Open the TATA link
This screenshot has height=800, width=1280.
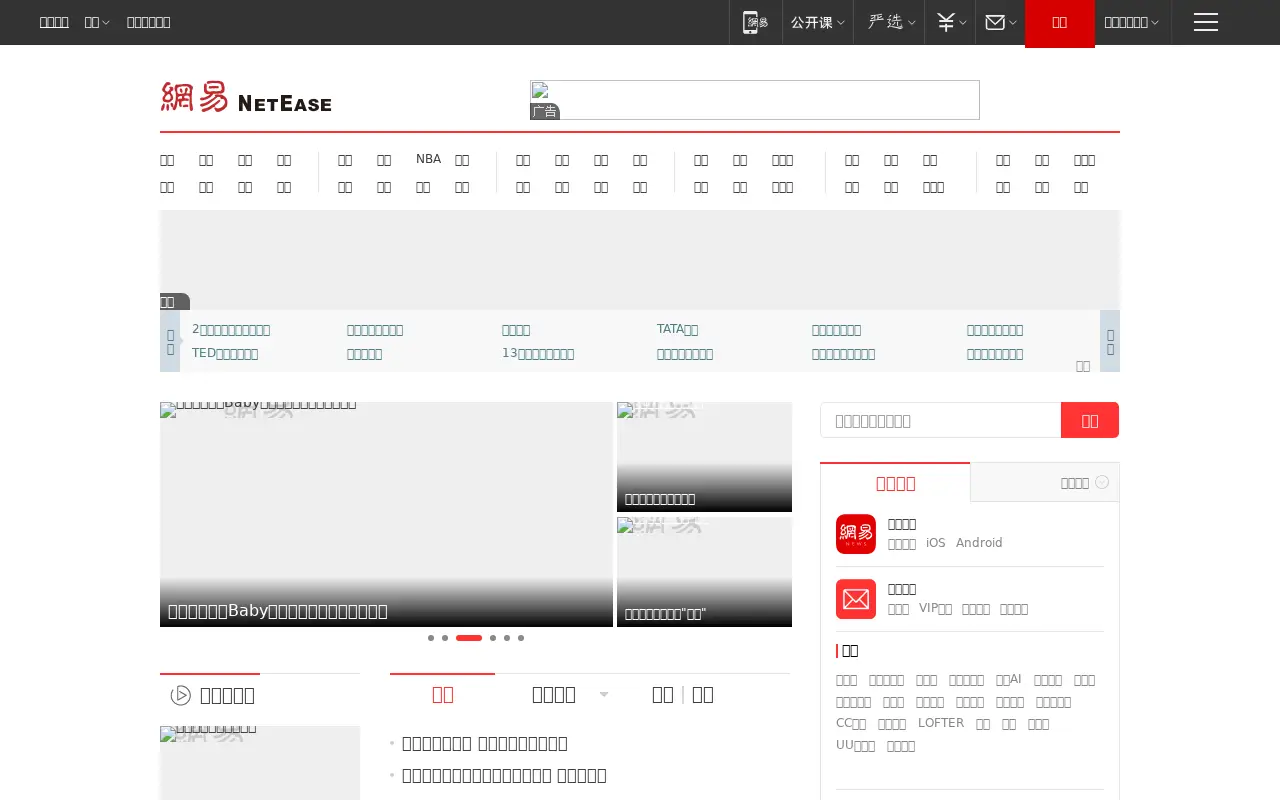coord(677,329)
